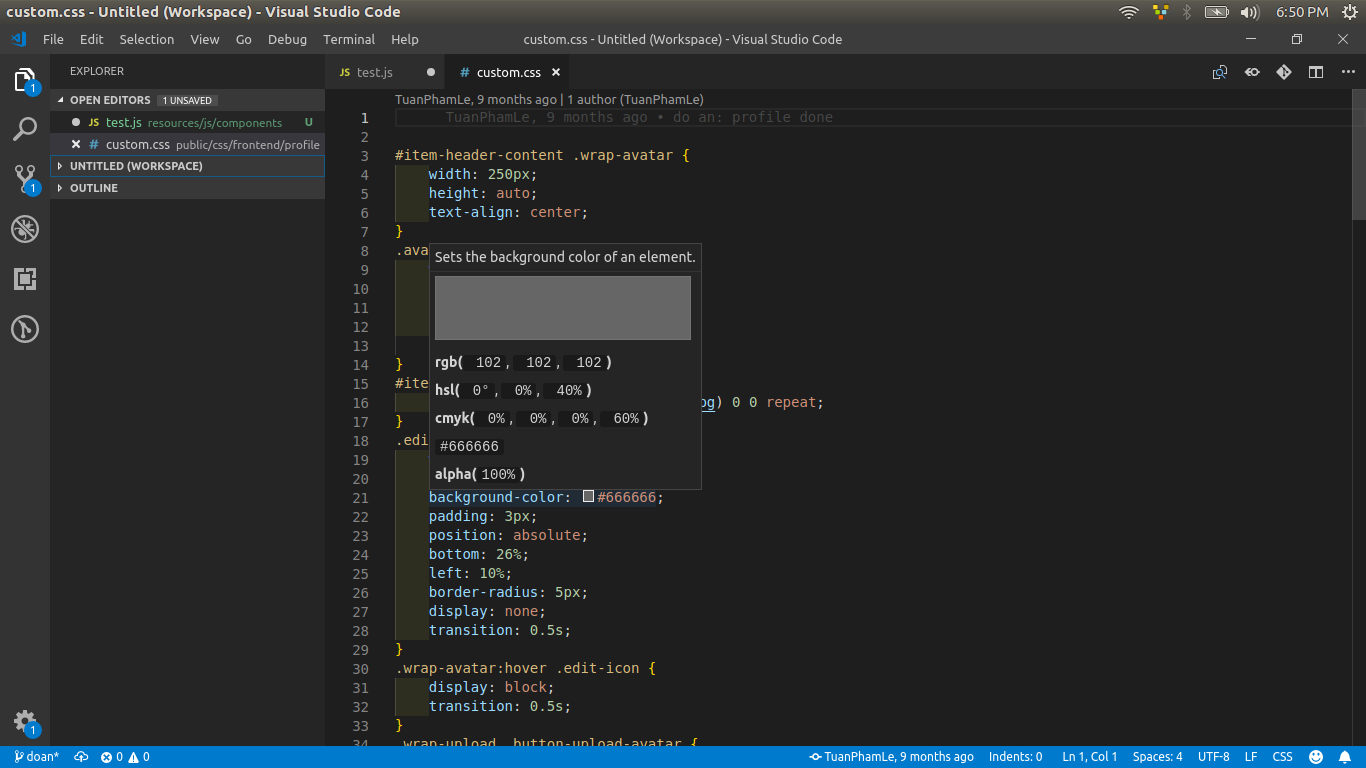
Task: Click the CSS language mode indicator
Action: click(1282, 757)
